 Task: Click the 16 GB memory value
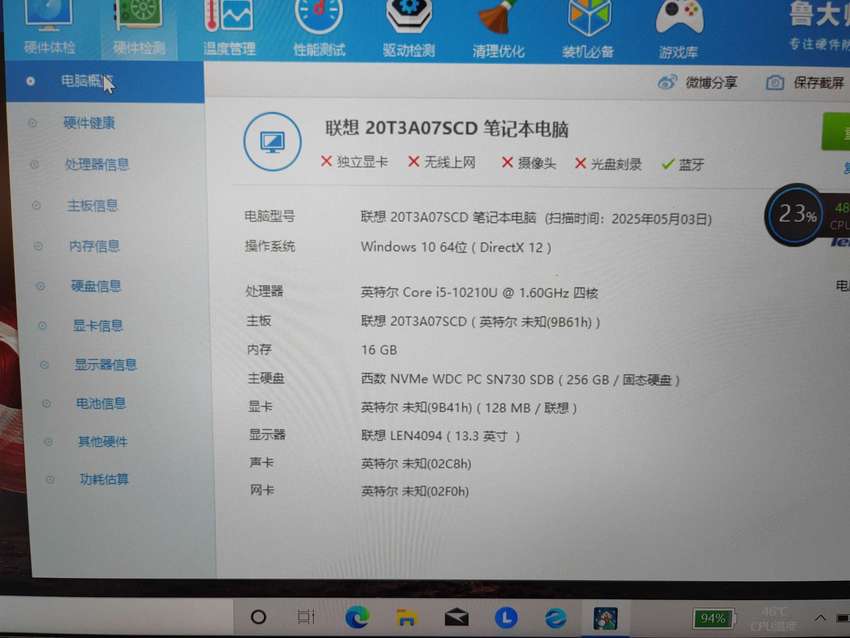(379, 350)
